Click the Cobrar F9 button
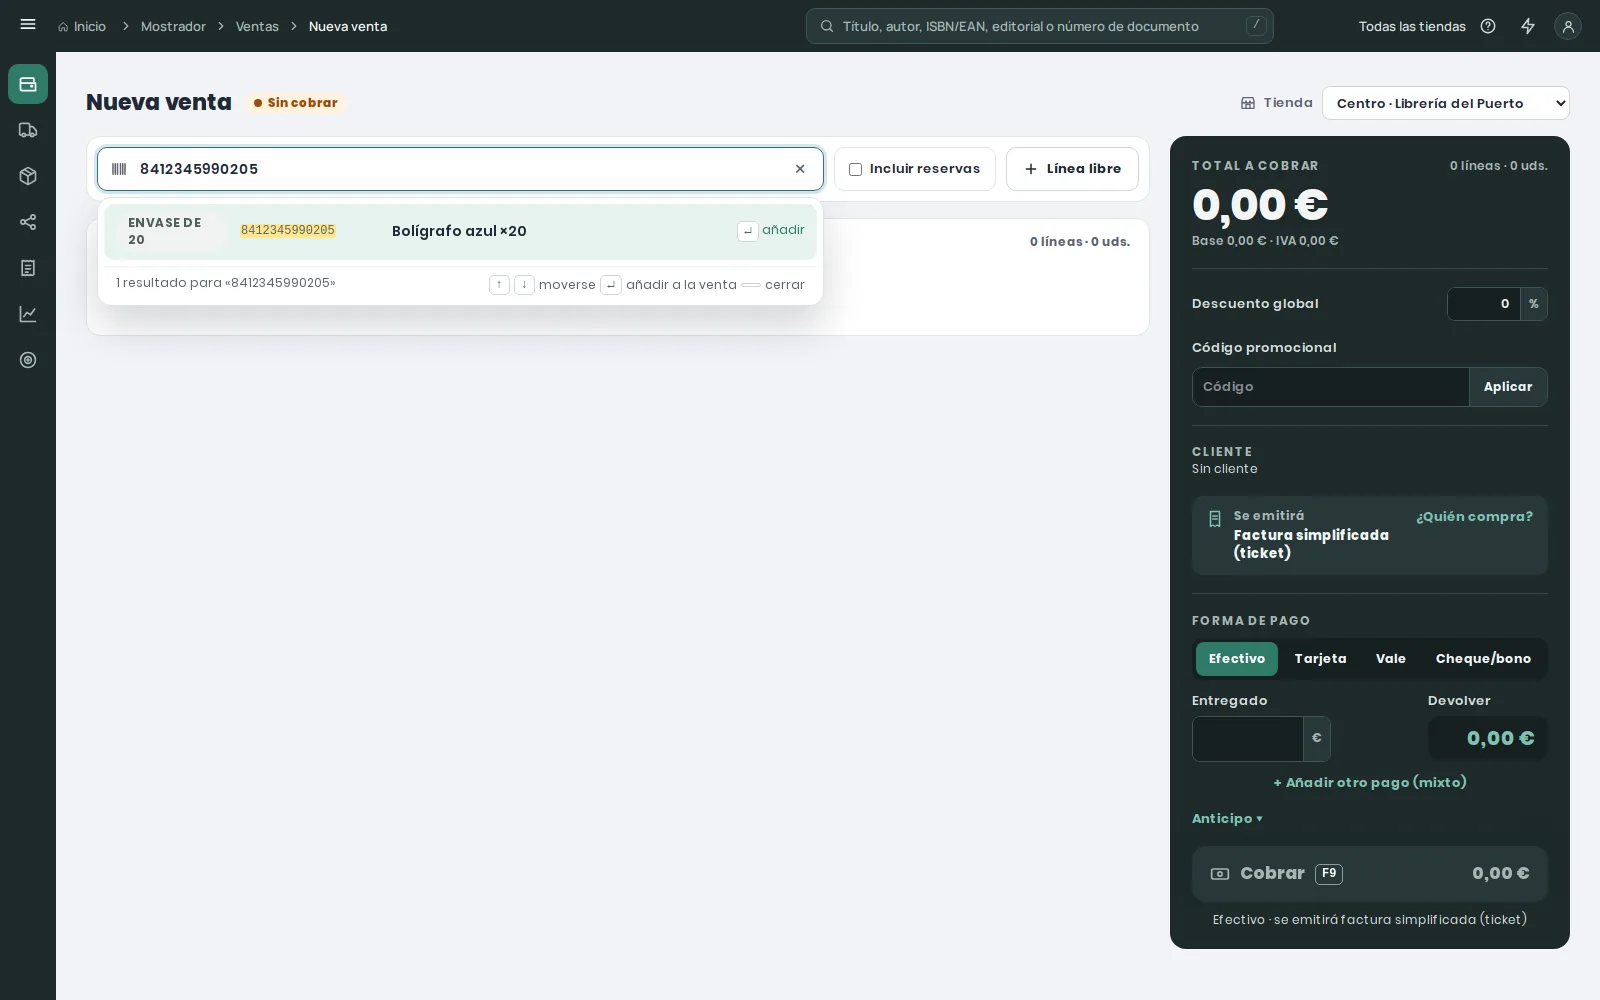This screenshot has width=1600, height=1000. click(1370, 874)
